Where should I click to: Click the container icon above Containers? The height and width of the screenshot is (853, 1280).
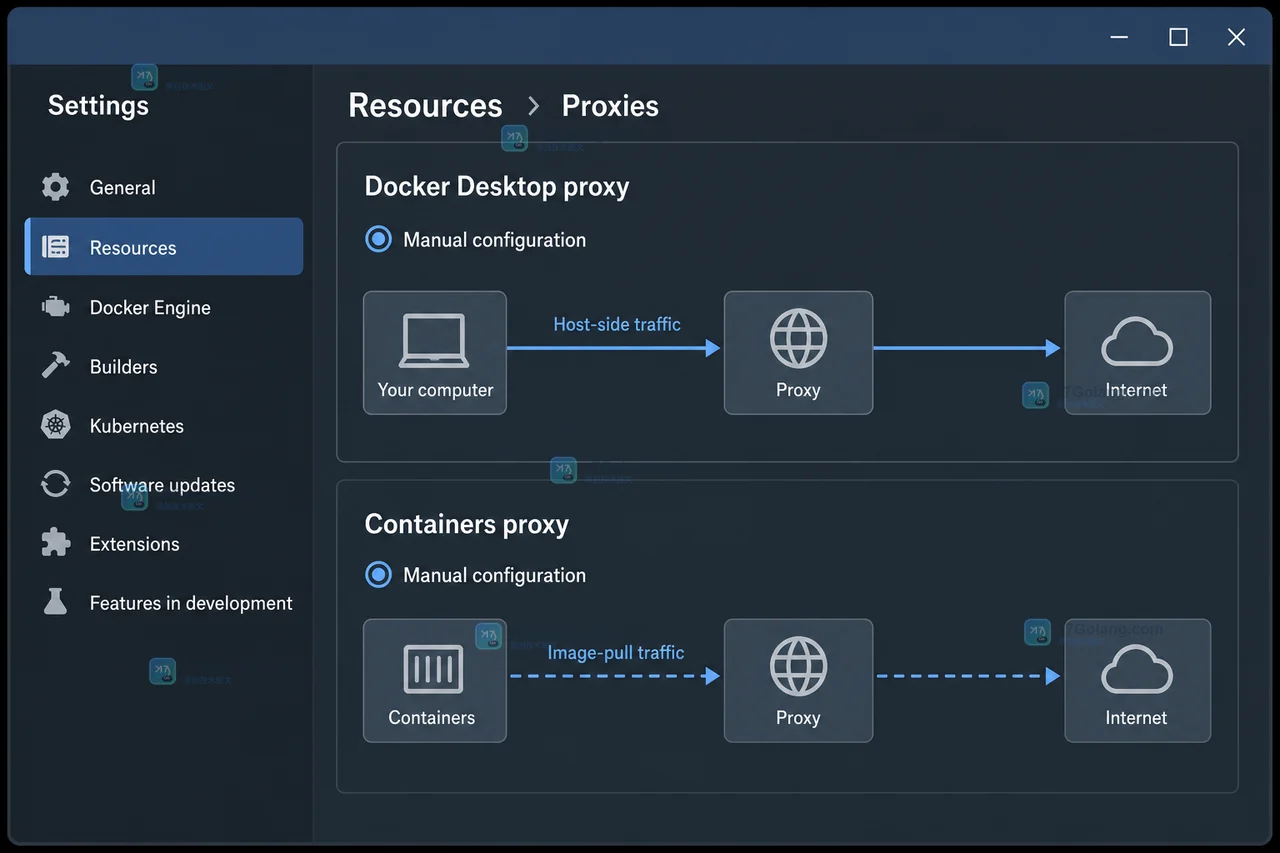(x=433, y=669)
